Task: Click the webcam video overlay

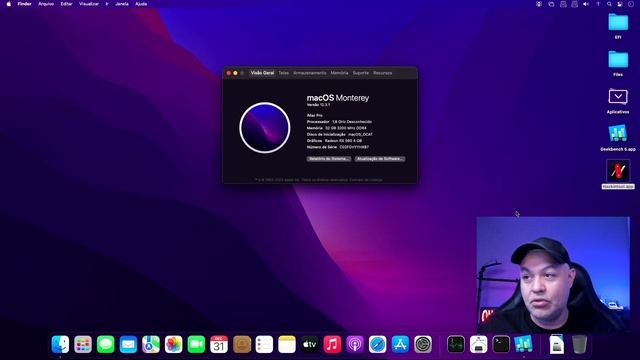Action: pyautogui.click(x=553, y=274)
